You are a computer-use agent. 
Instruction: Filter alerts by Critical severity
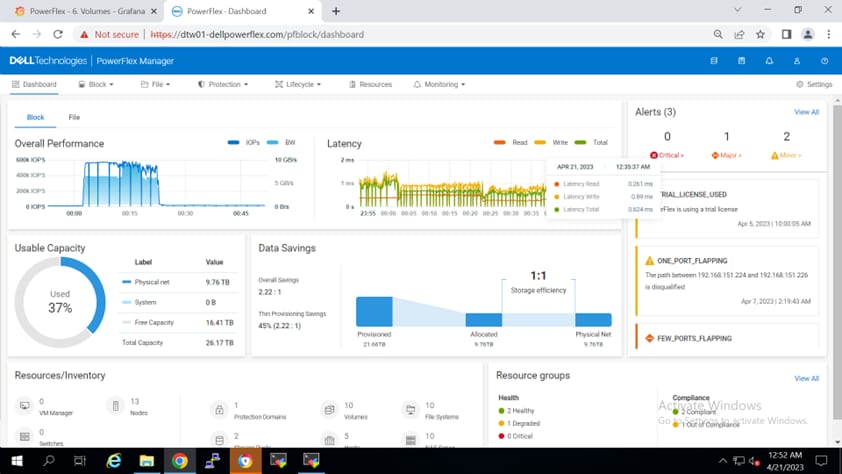667,155
